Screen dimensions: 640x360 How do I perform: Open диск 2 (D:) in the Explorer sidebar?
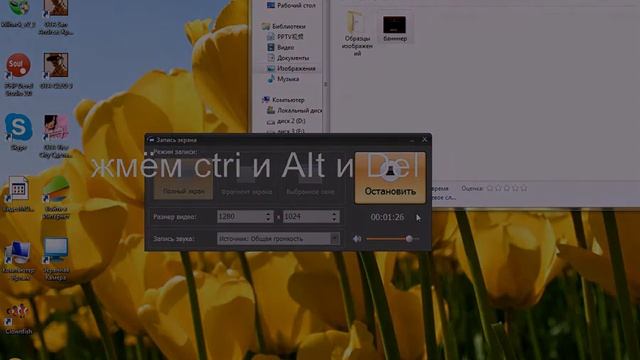point(286,121)
